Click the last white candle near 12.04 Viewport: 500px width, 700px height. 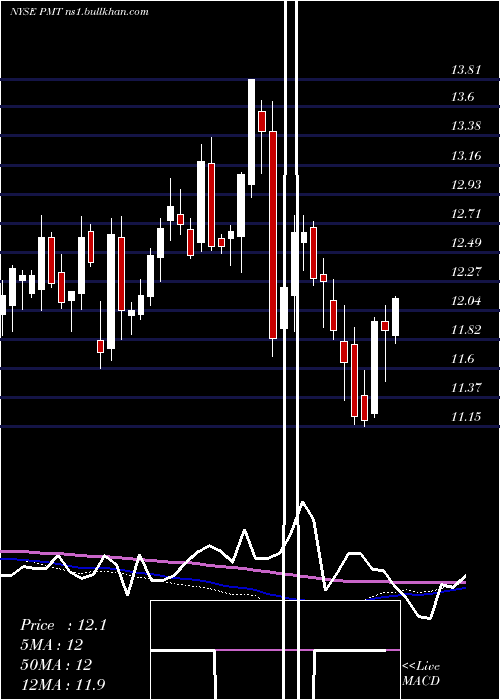(396, 319)
